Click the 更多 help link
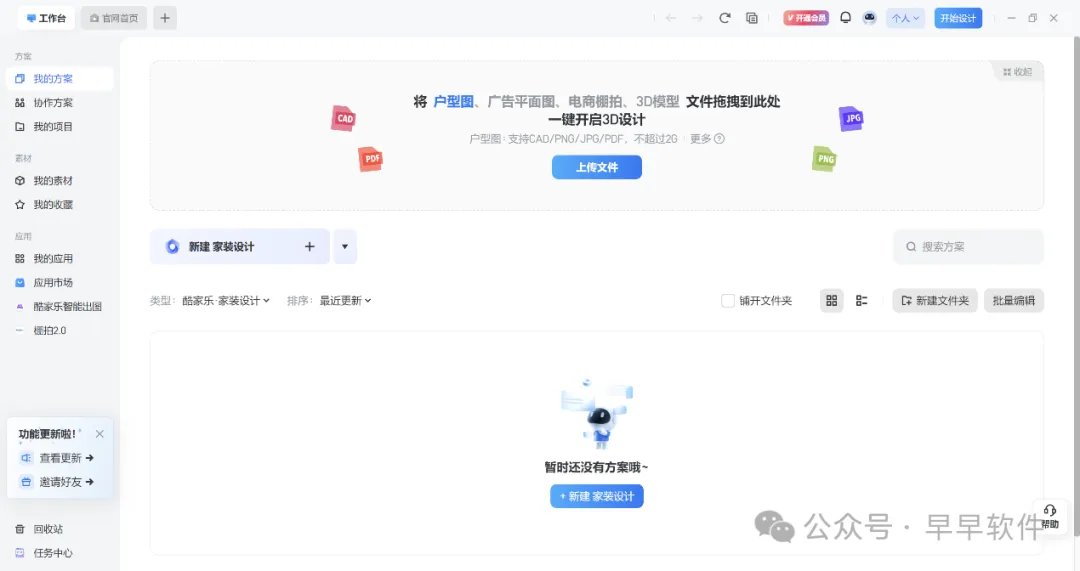The width and height of the screenshot is (1080, 571). point(707,138)
